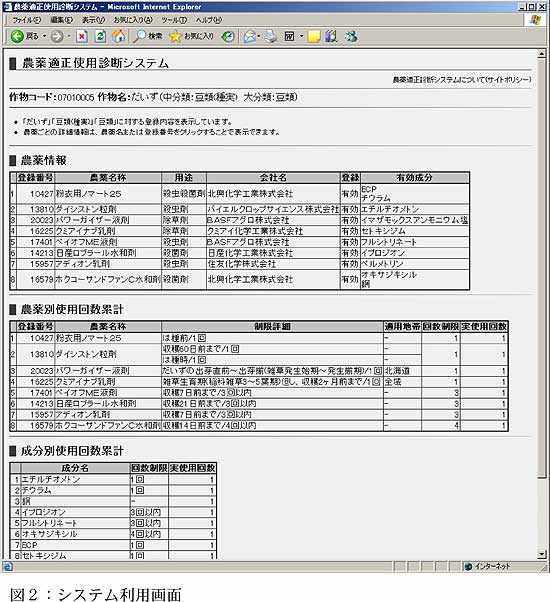
Task: Click the Mail envelope icon
Action: (x=249, y=36)
